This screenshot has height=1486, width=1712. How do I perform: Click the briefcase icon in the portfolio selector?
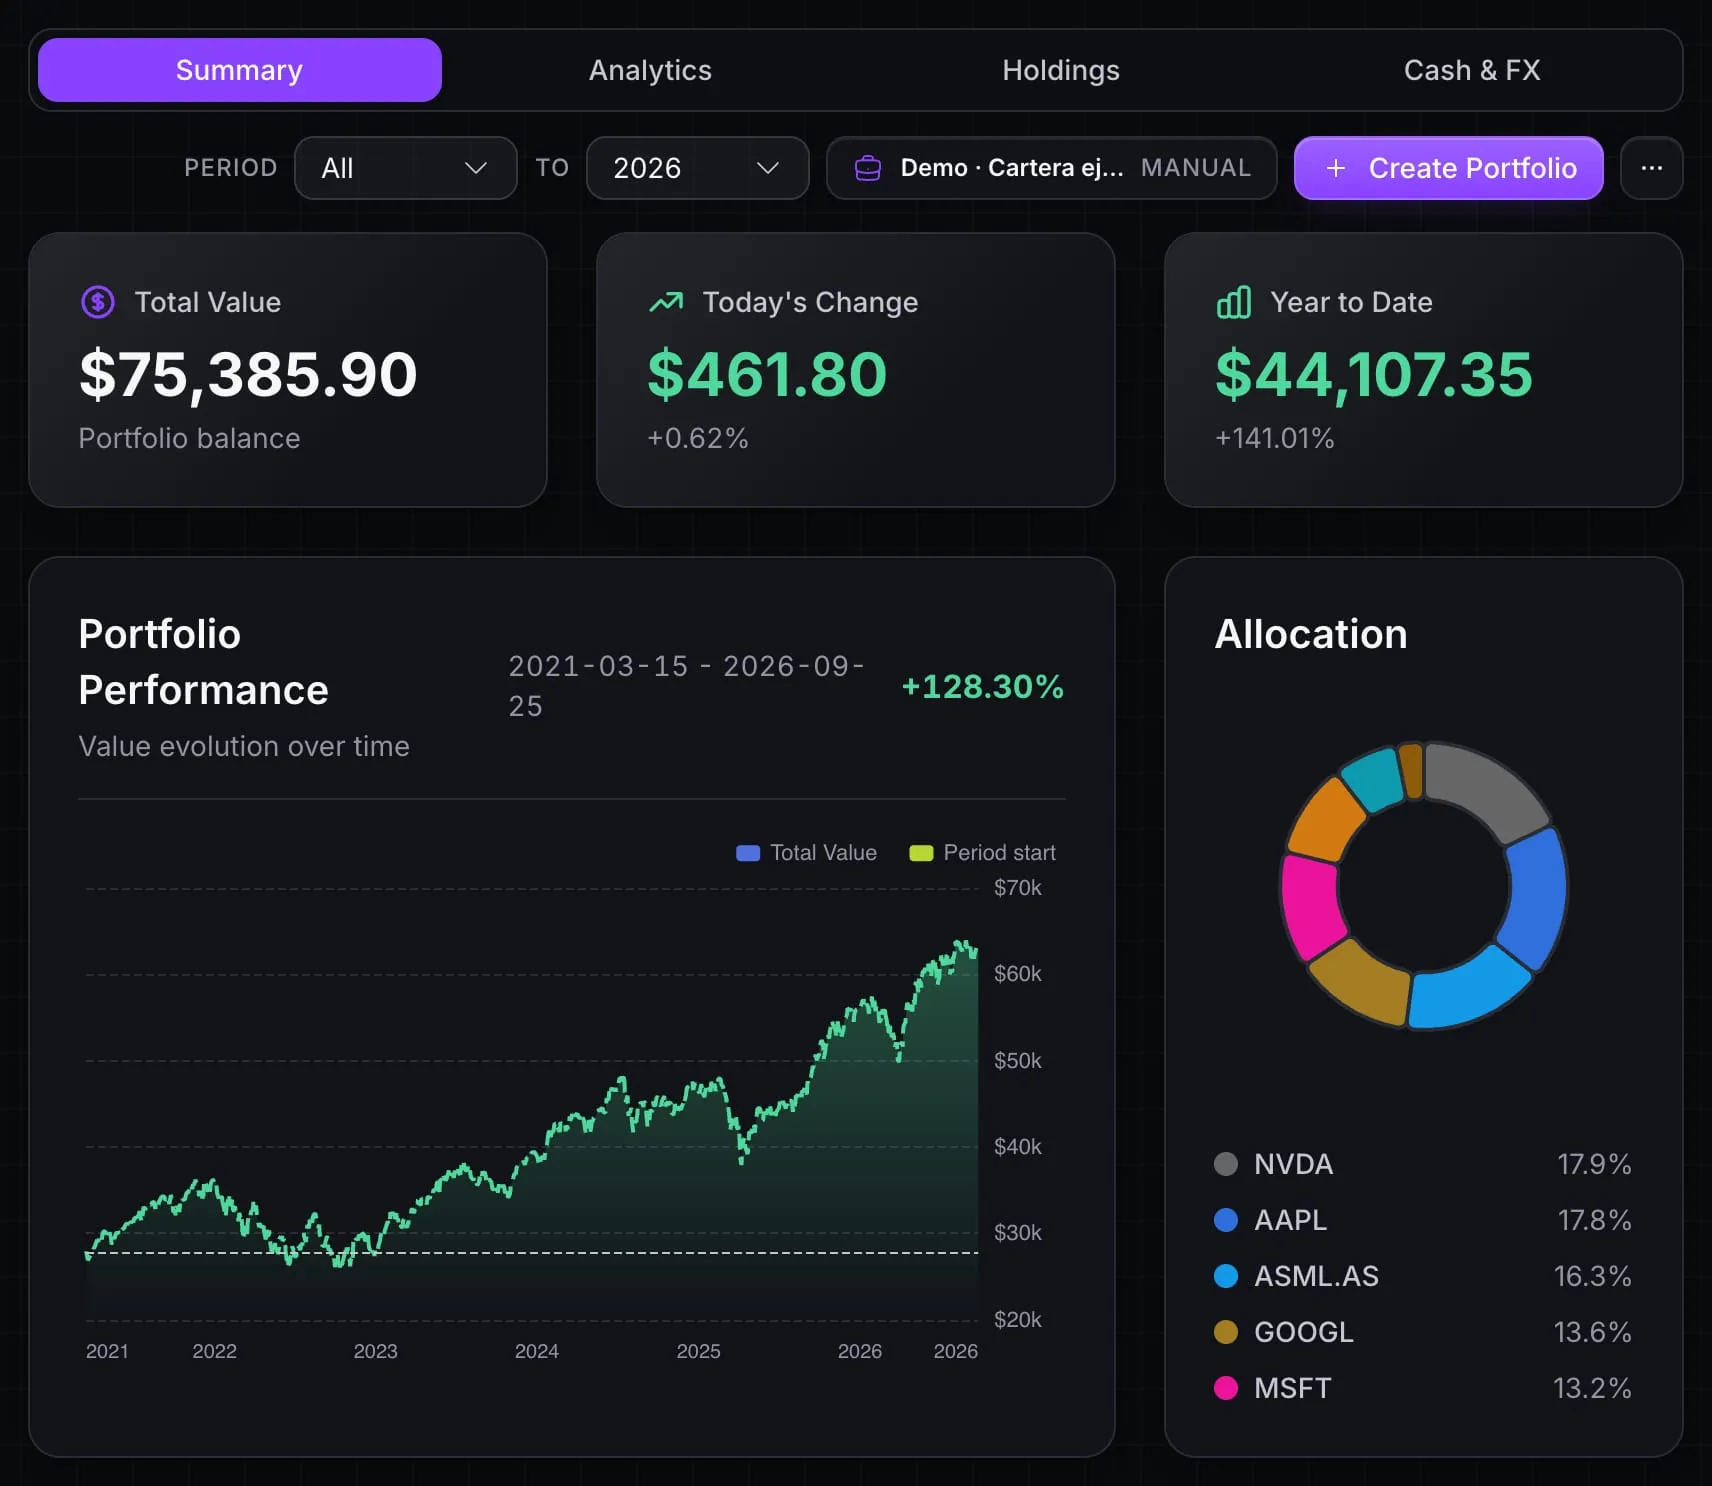(x=868, y=168)
